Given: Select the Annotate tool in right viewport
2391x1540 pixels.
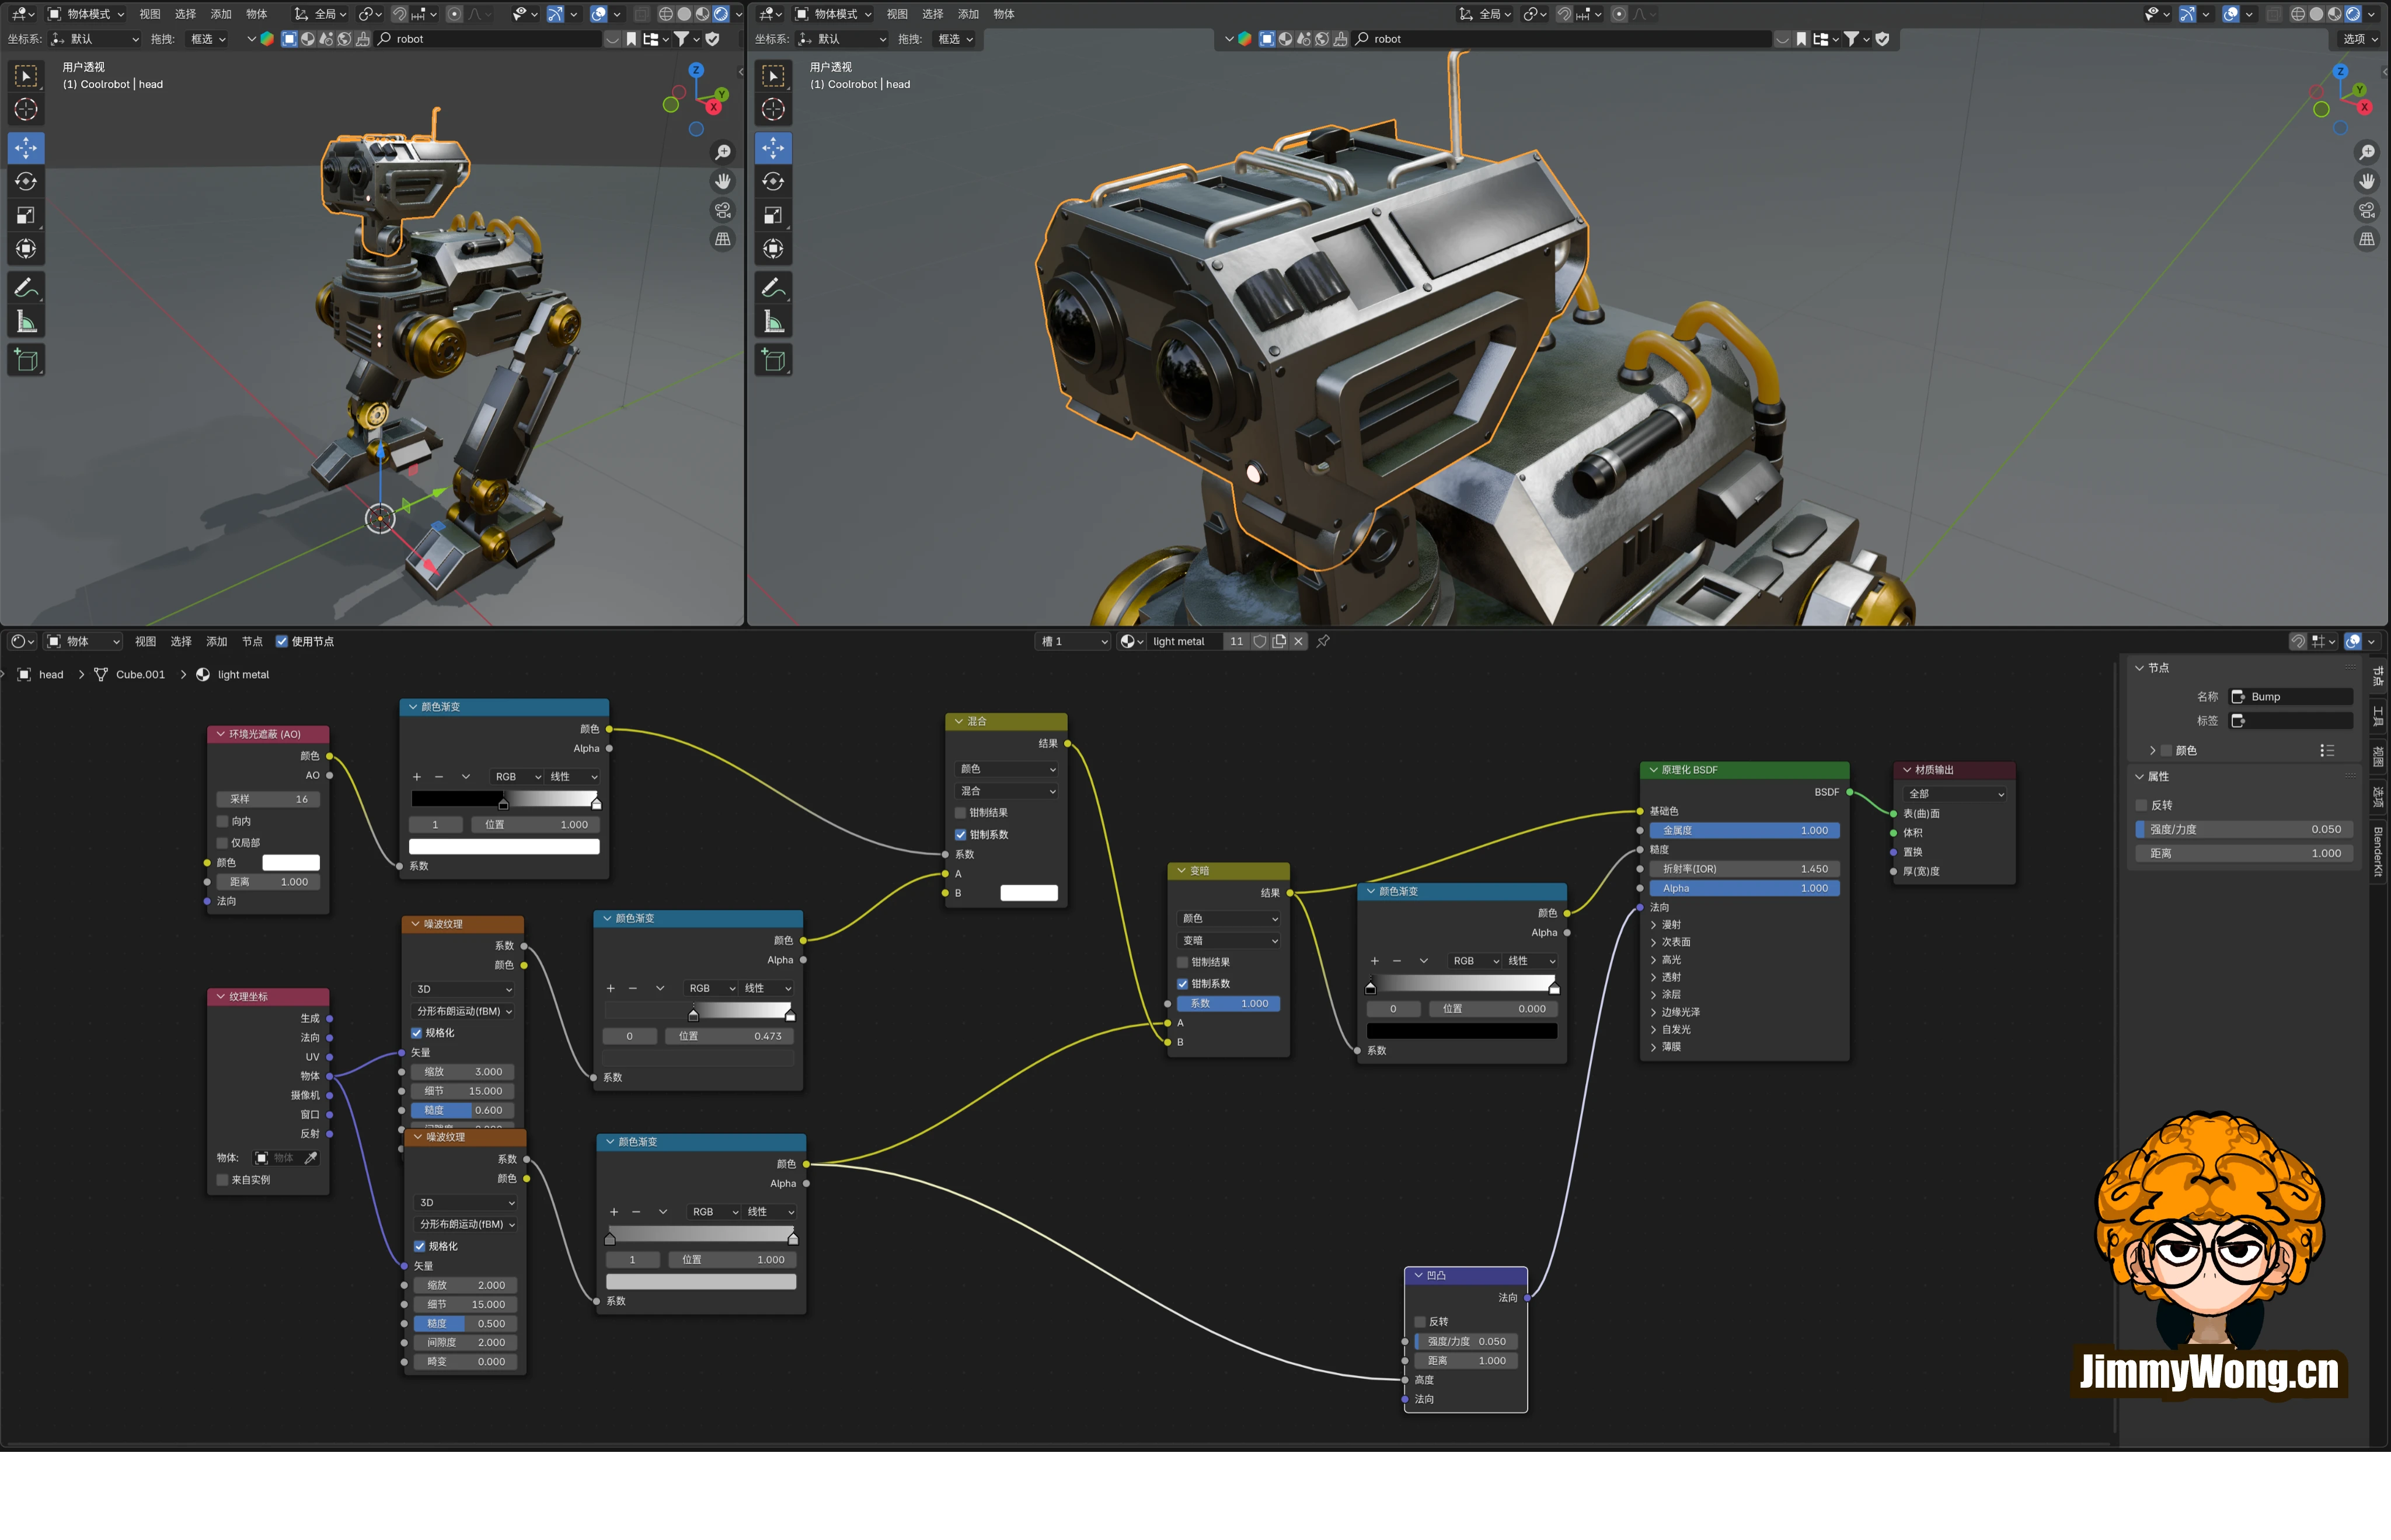Looking at the screenshot, I should [773, 288].
